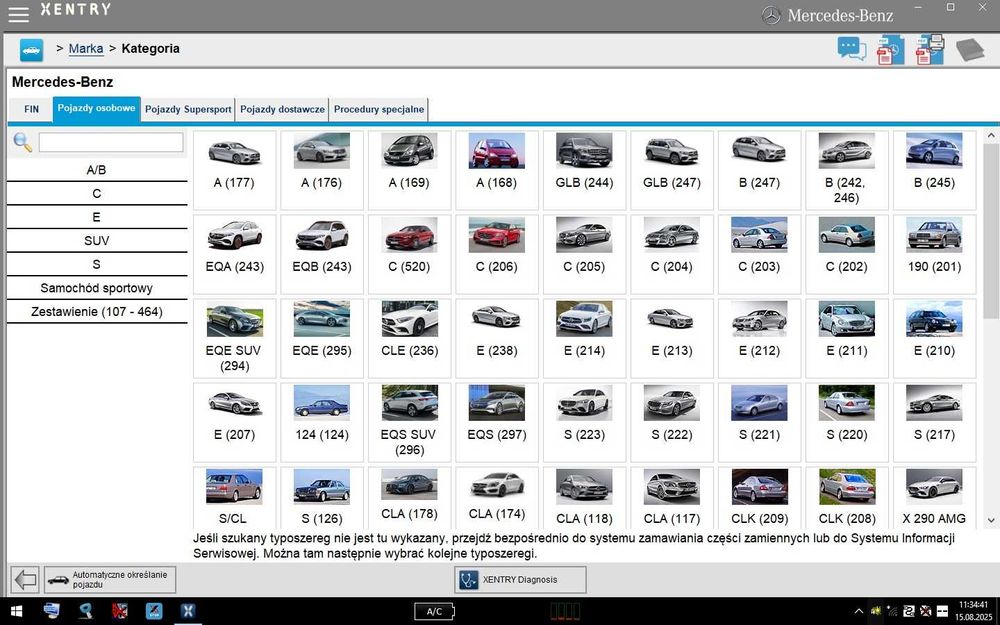
Task: Click the scrollbar down arrow in model list
Action: pos(991,521)
